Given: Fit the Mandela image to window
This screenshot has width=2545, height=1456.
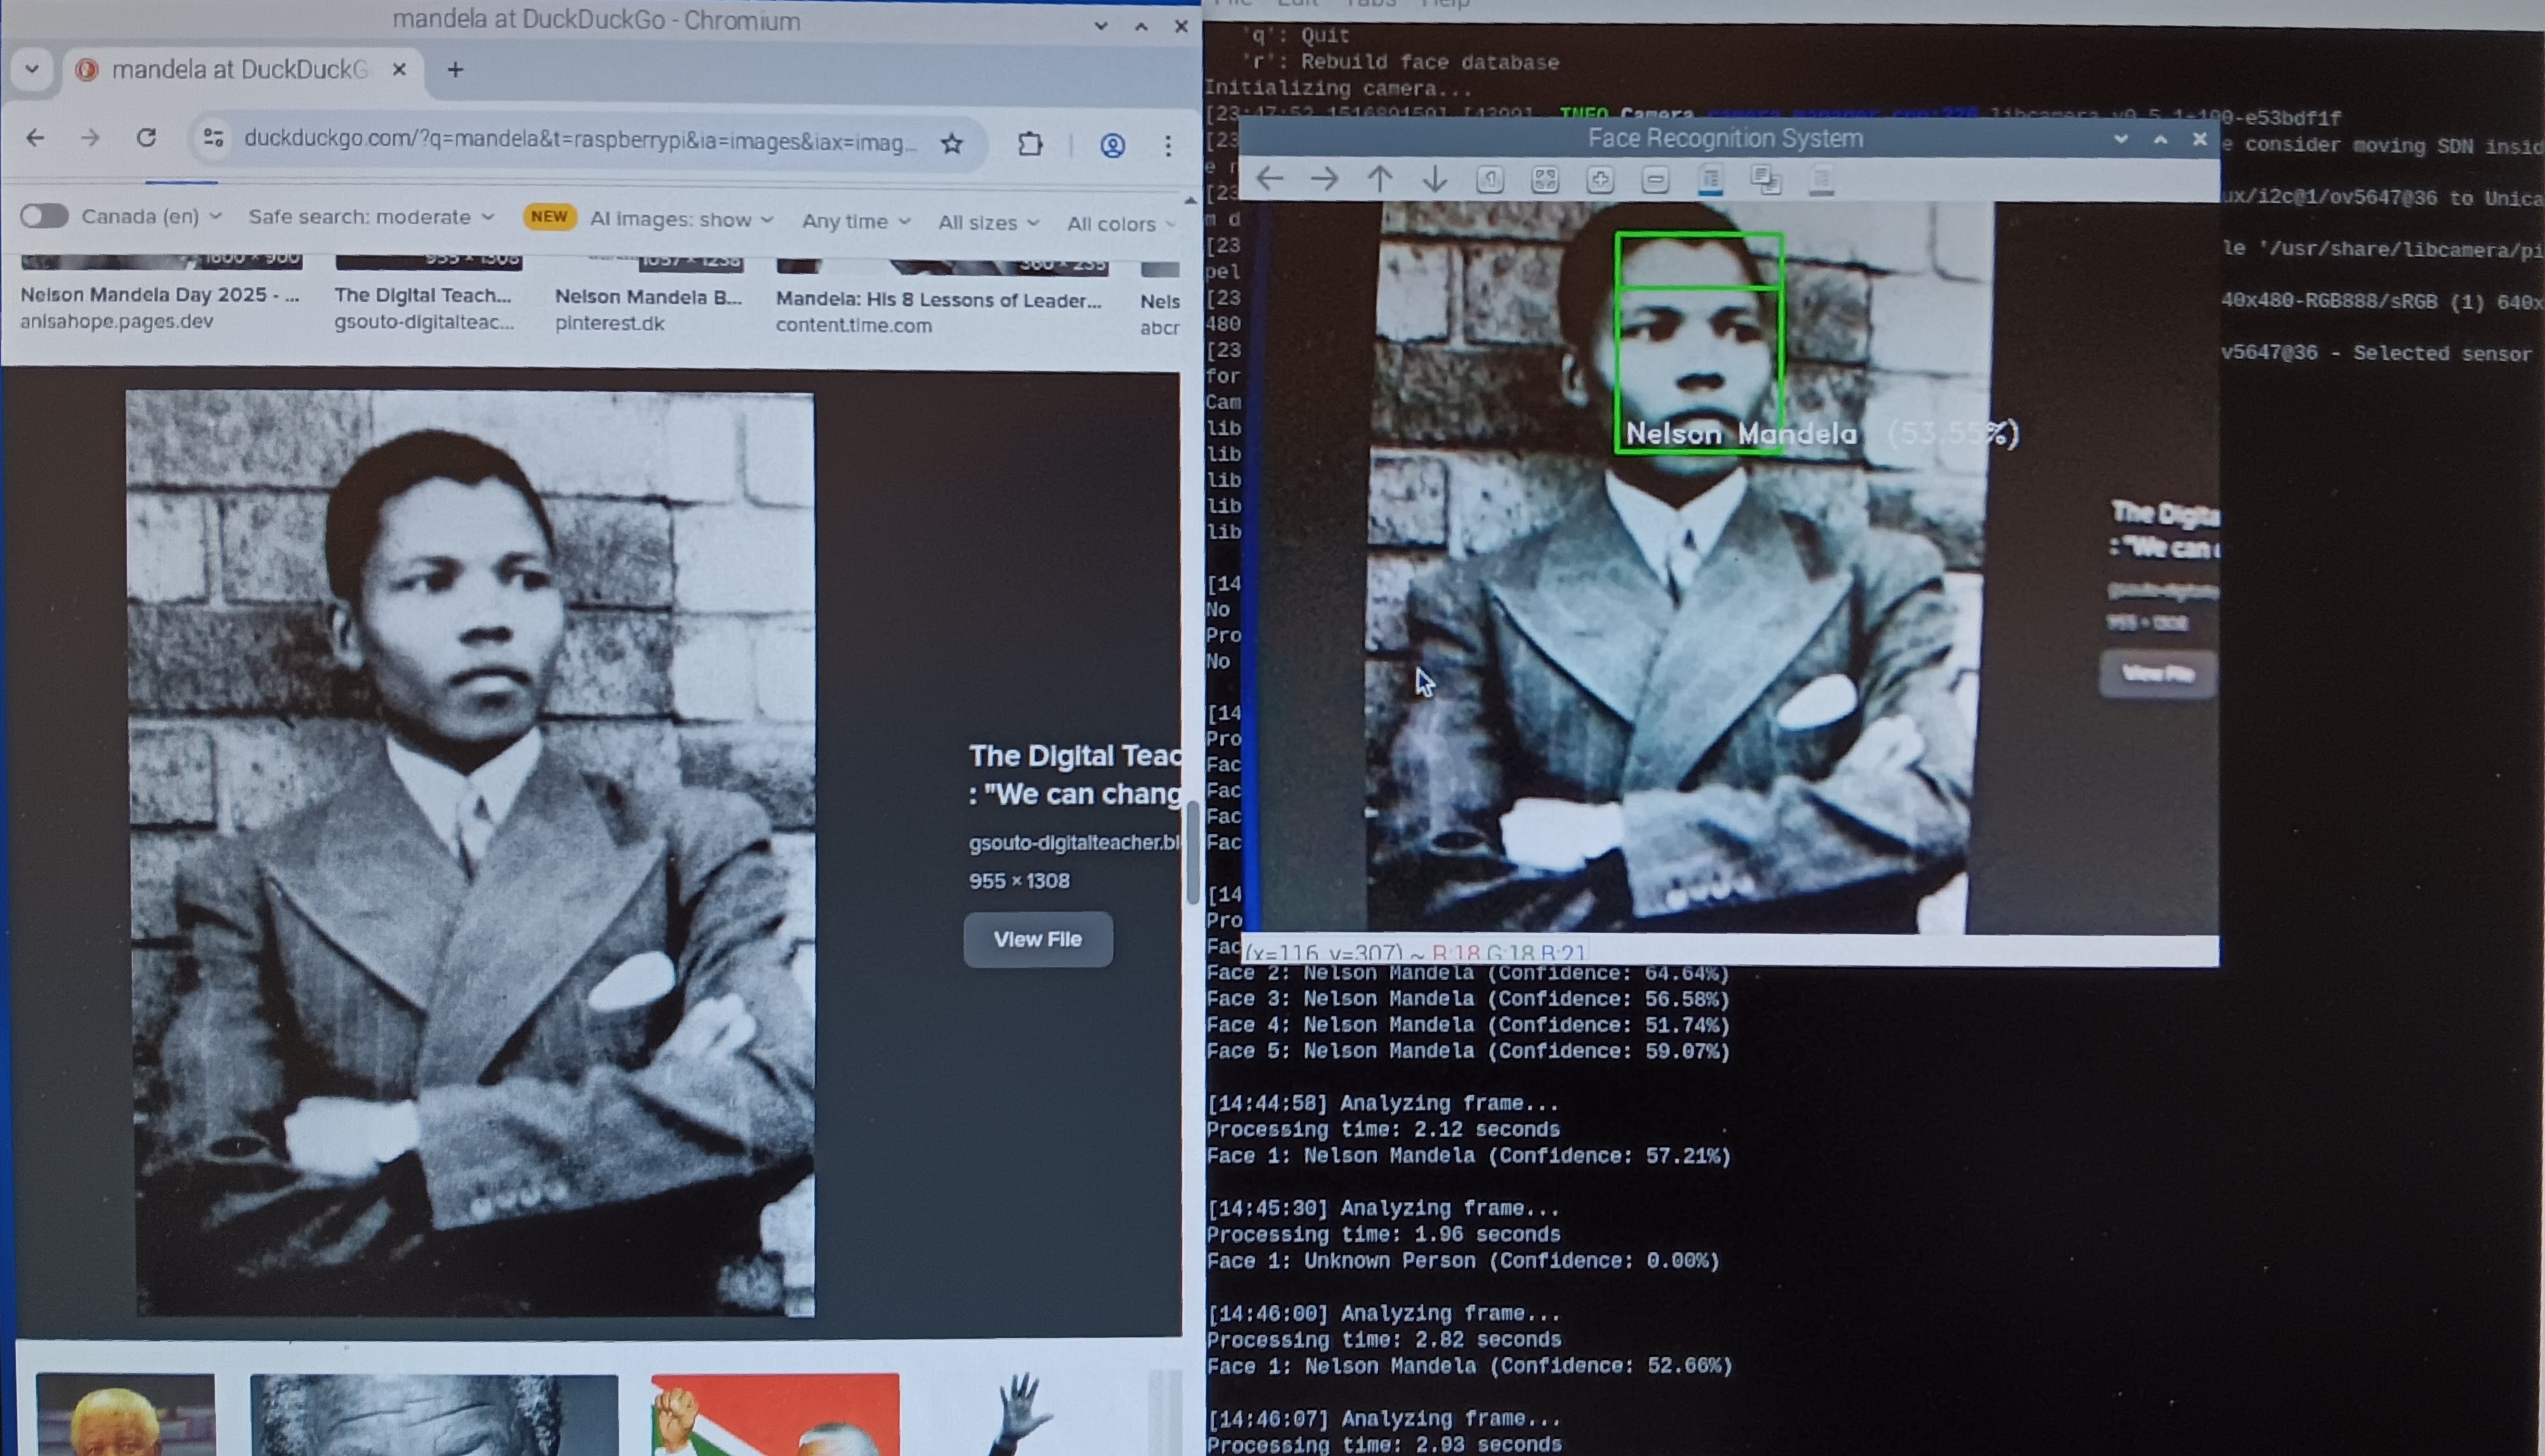Looking at the screenshot, I should (x=1545, y=180).
